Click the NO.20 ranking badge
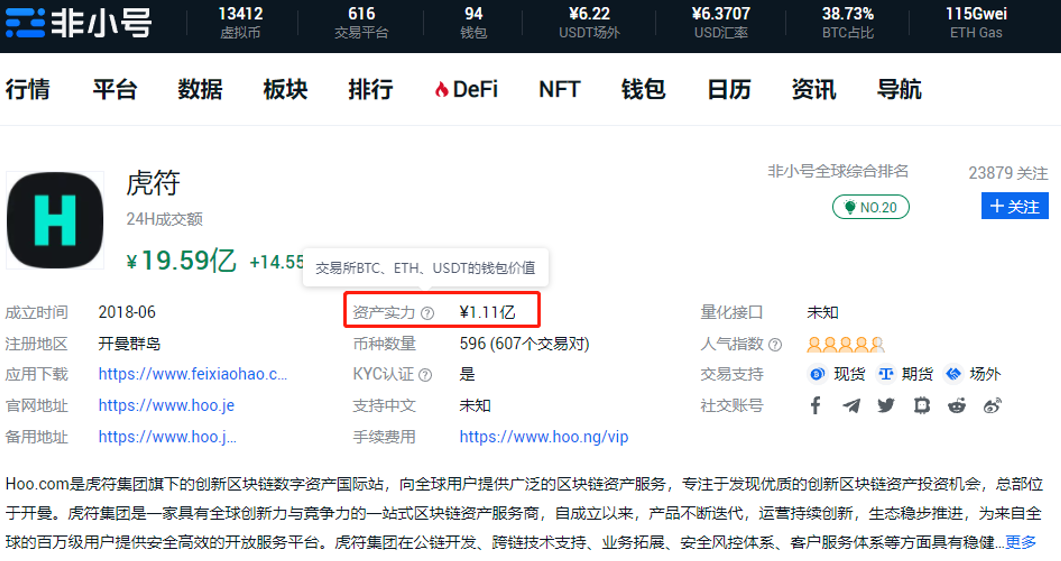The image size is (1061, 561). pos(870,207)
